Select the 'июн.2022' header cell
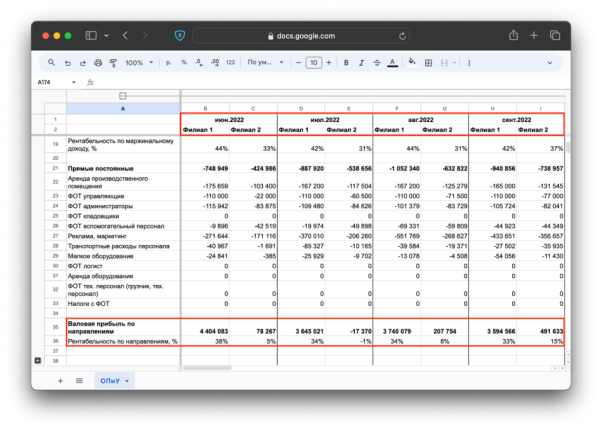The image size is (602, 431). pyautogui.click(x=229, y=120)
